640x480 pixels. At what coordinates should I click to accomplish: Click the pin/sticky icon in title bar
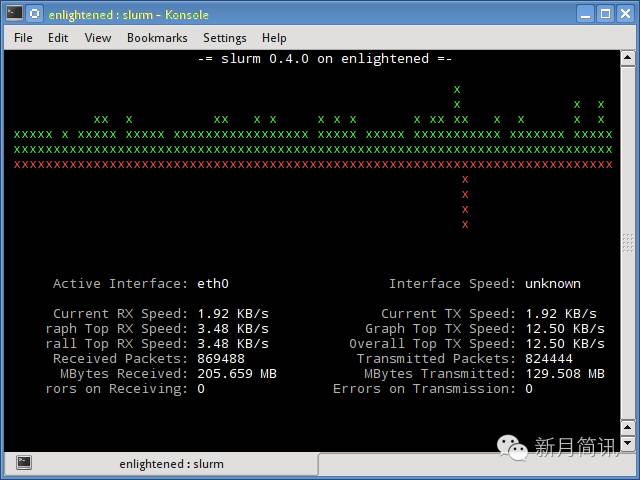point(35,13)
